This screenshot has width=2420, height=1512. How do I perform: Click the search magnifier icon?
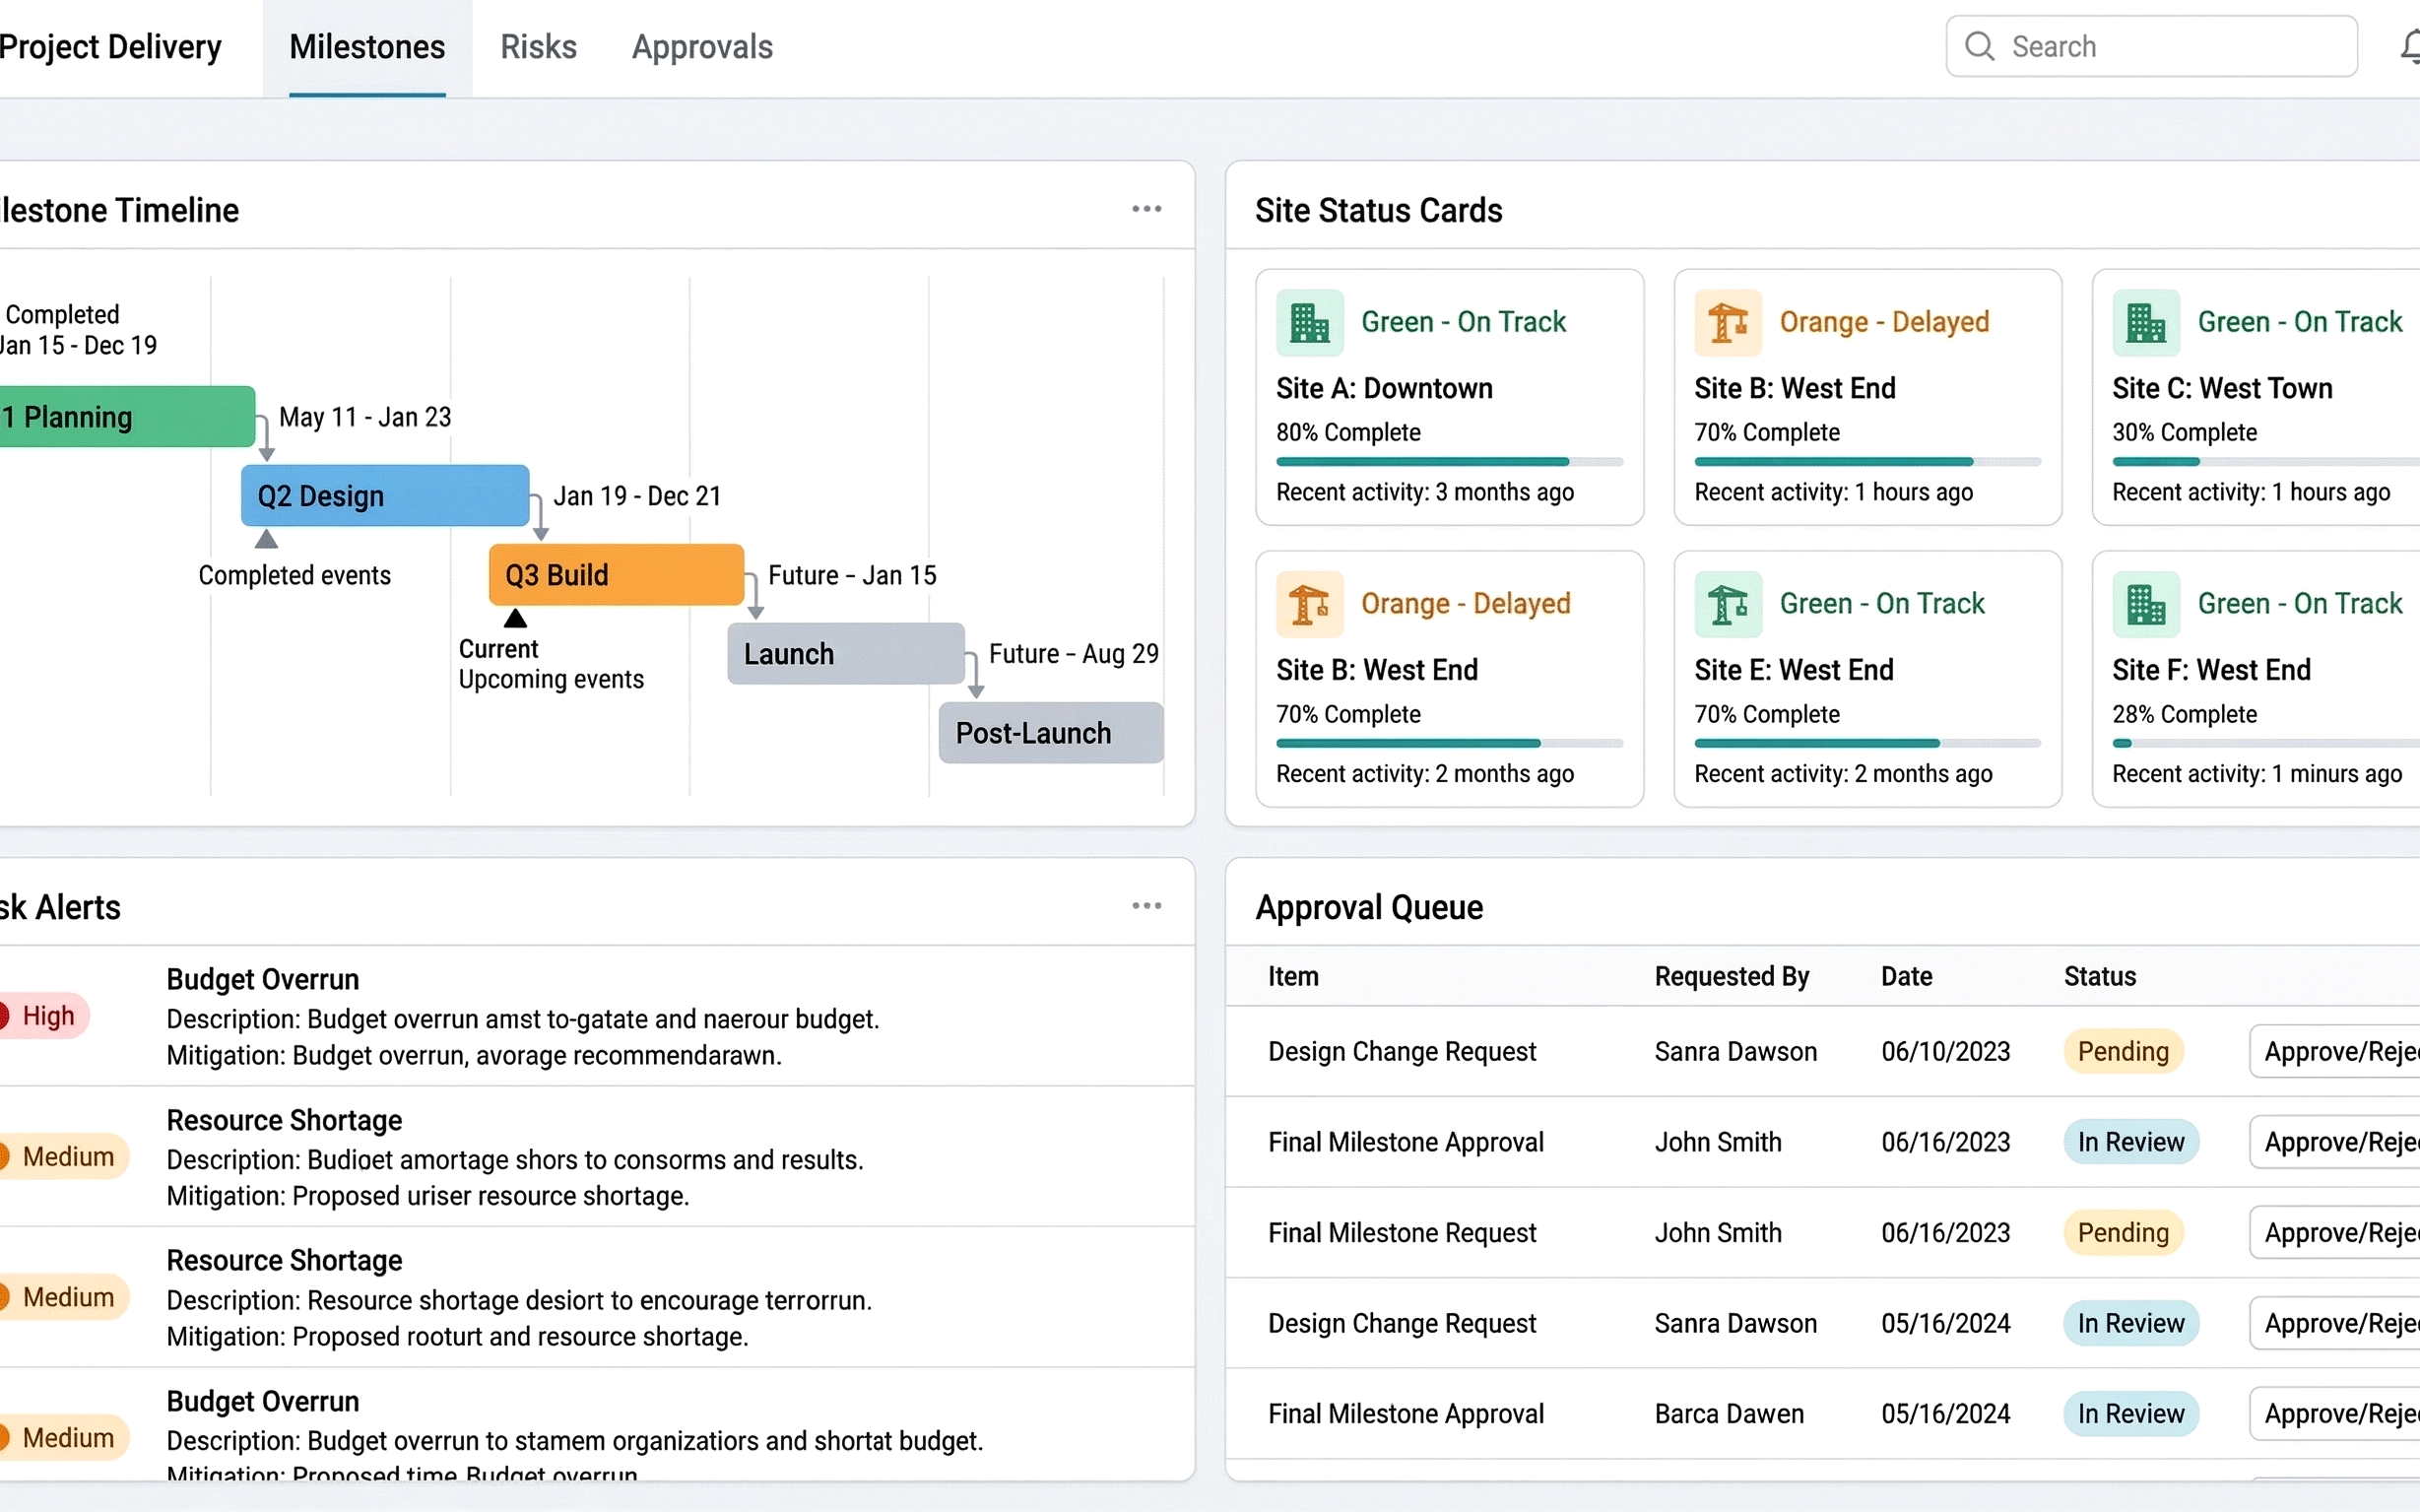click(1979, 46)
